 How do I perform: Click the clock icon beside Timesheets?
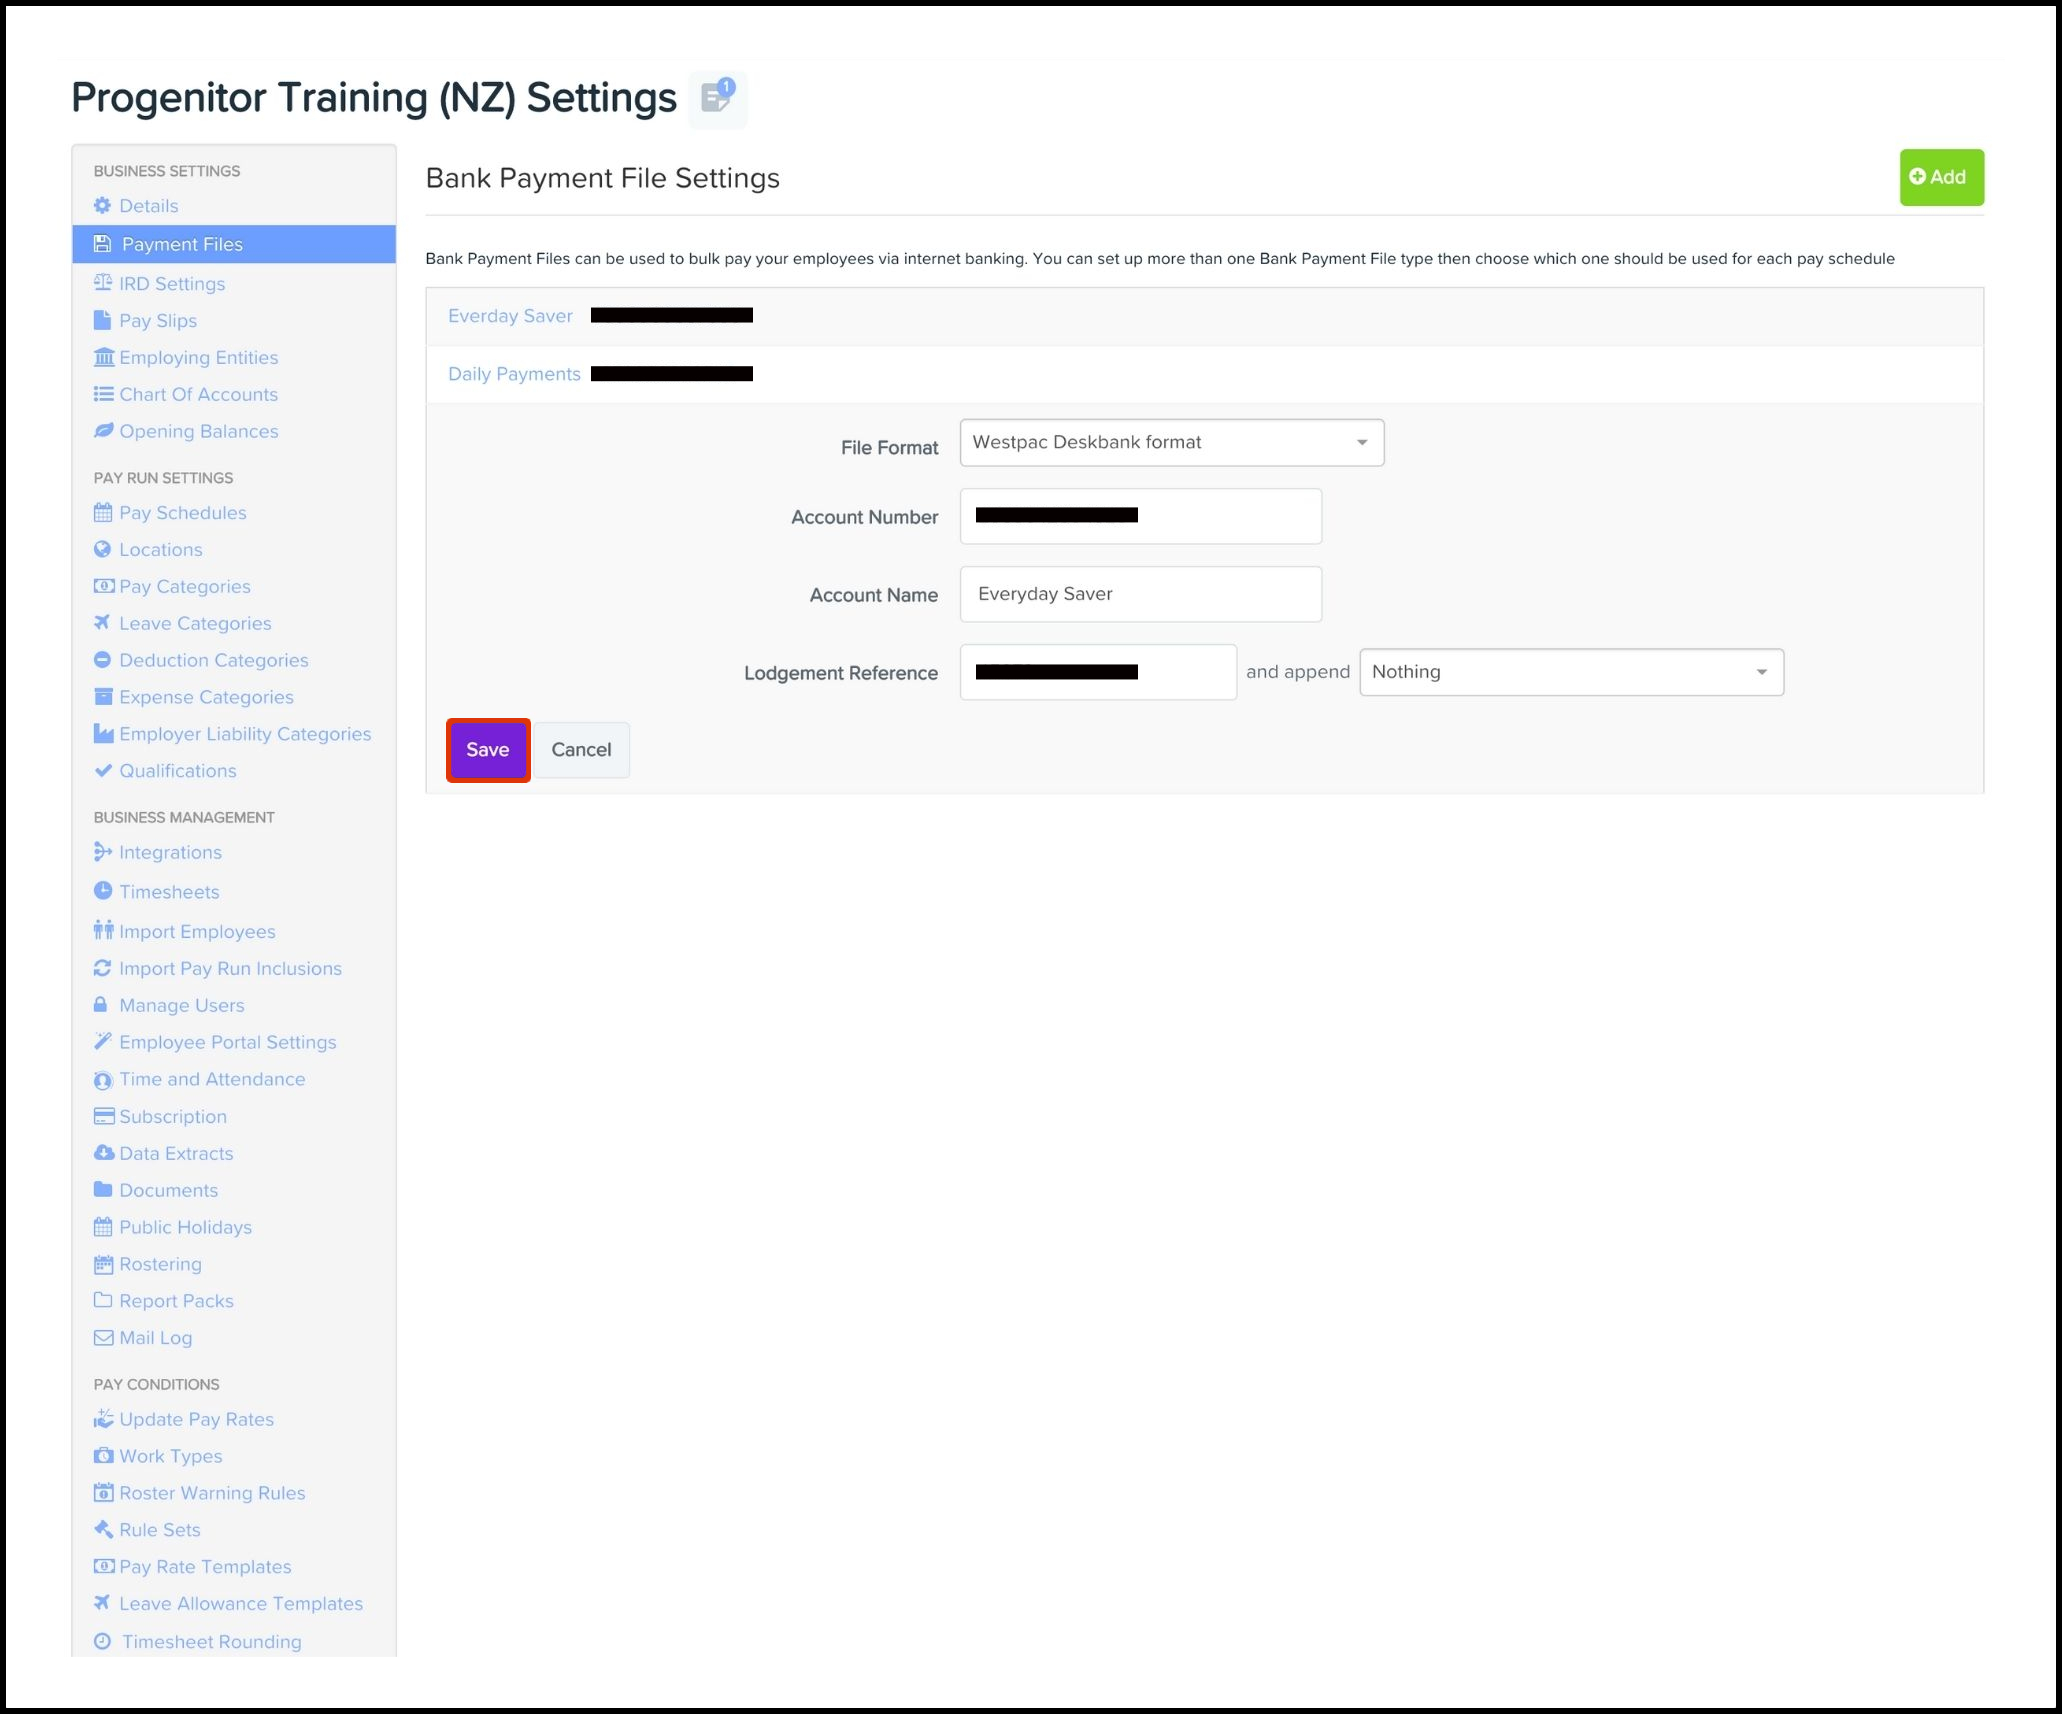(x=102, y=891)
